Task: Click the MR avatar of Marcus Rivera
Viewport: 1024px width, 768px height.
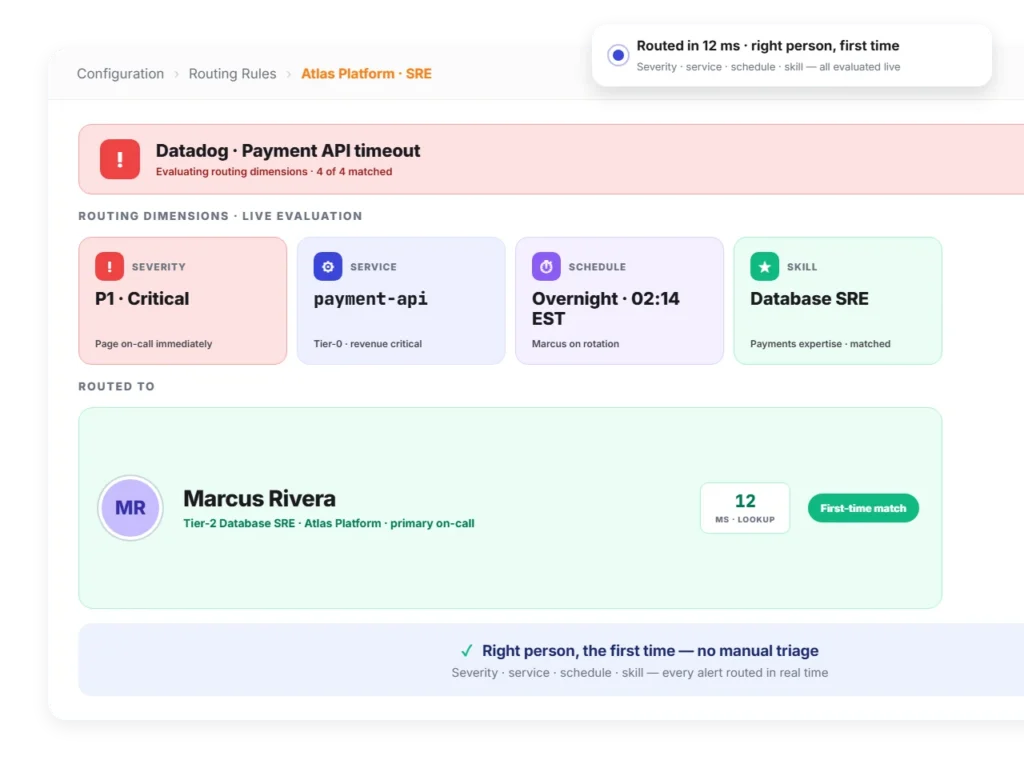Action: click(130, 507)
